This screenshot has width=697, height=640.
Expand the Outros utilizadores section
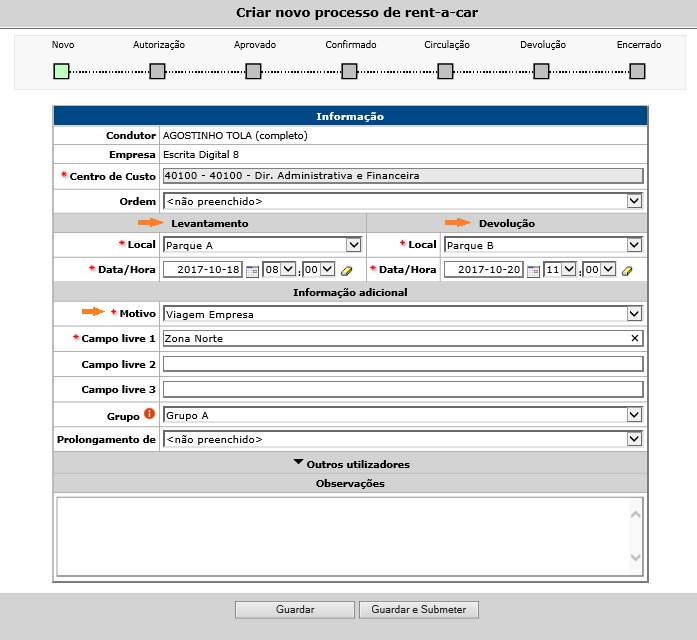point(351,464)
